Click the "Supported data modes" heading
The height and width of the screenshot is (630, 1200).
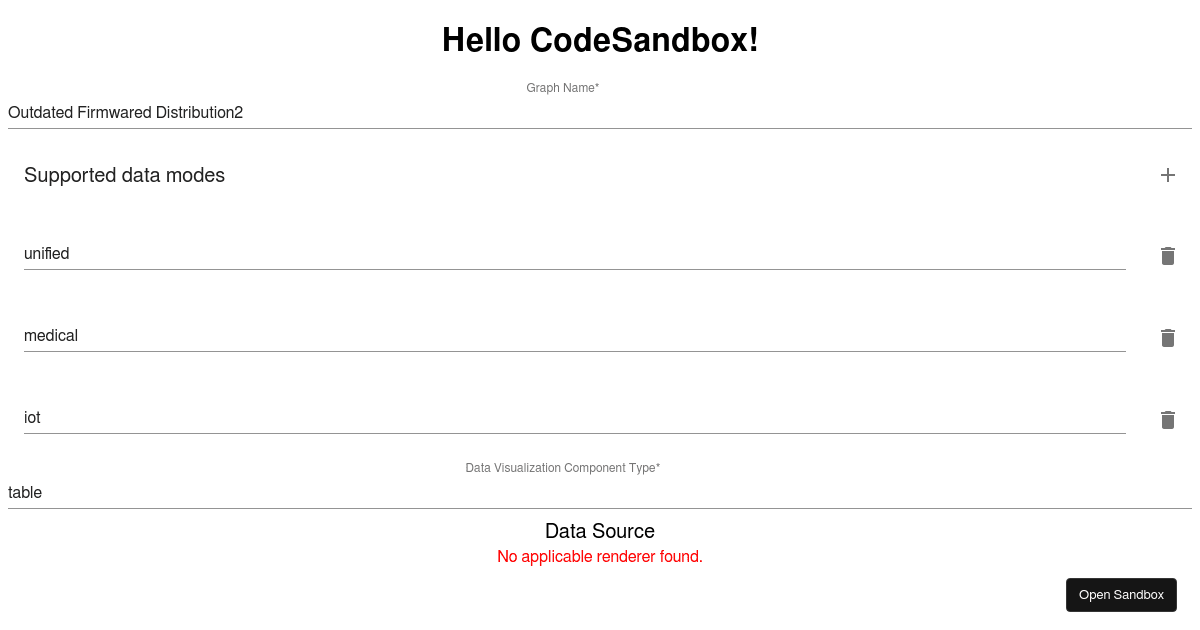[124, 175]
